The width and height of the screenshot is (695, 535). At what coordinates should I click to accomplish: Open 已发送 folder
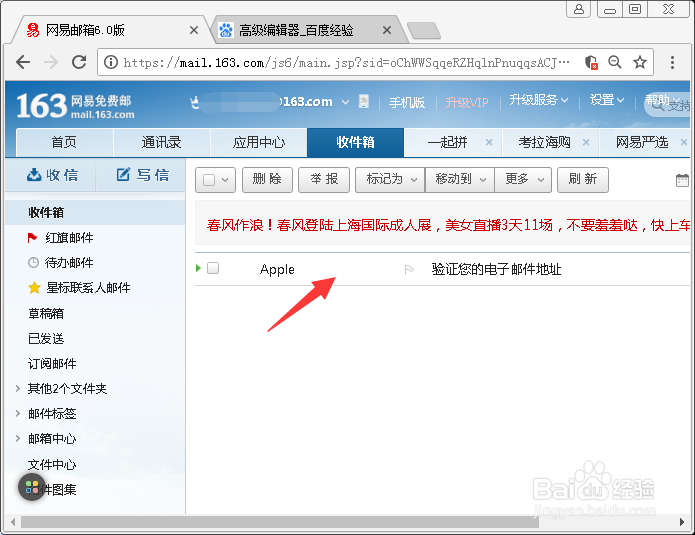pos(46,339)
